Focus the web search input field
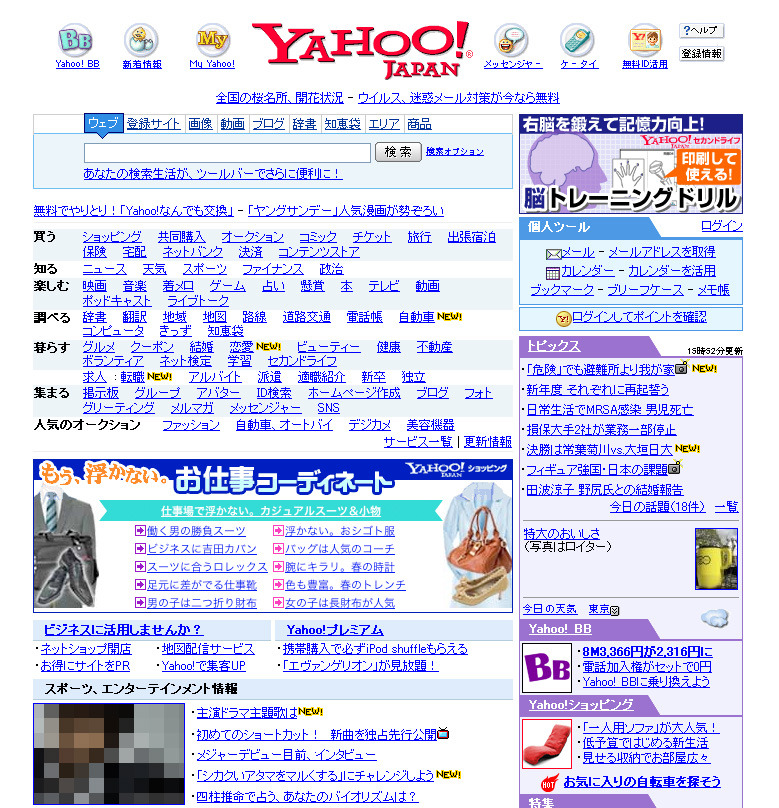The image size is (779, 808). [227, 153]
